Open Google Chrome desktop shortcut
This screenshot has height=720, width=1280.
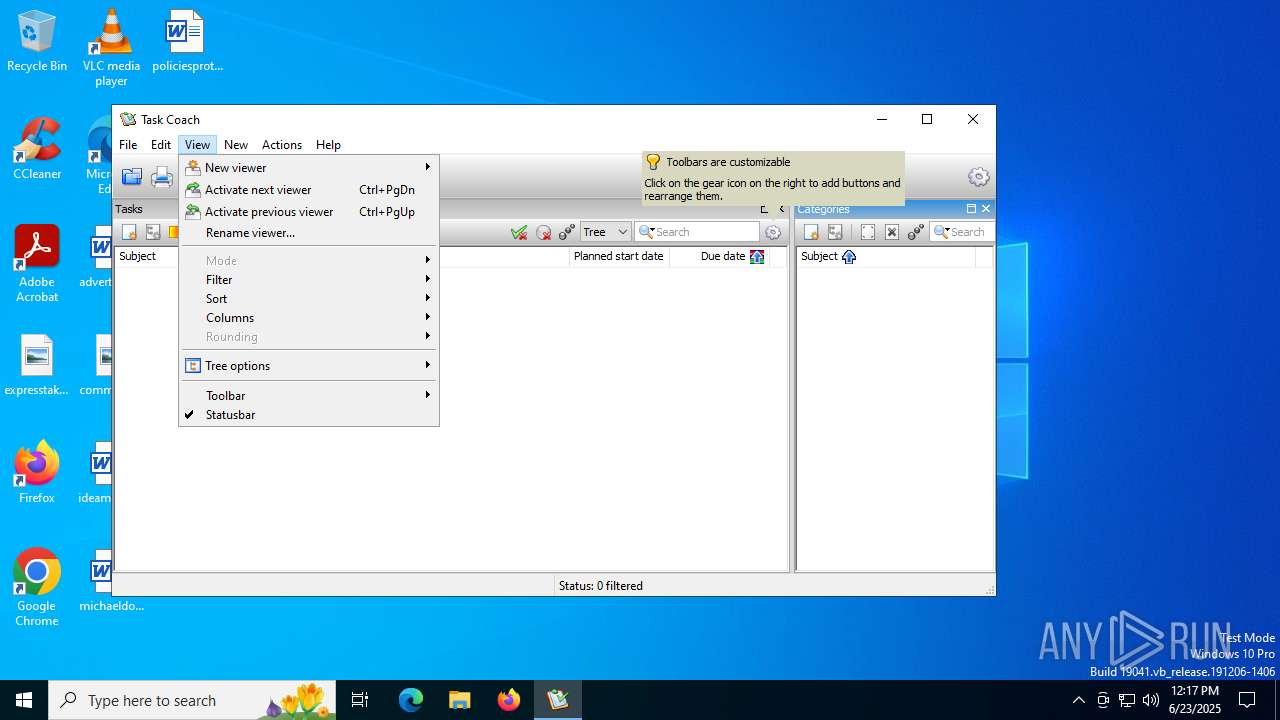coord(37,587)
